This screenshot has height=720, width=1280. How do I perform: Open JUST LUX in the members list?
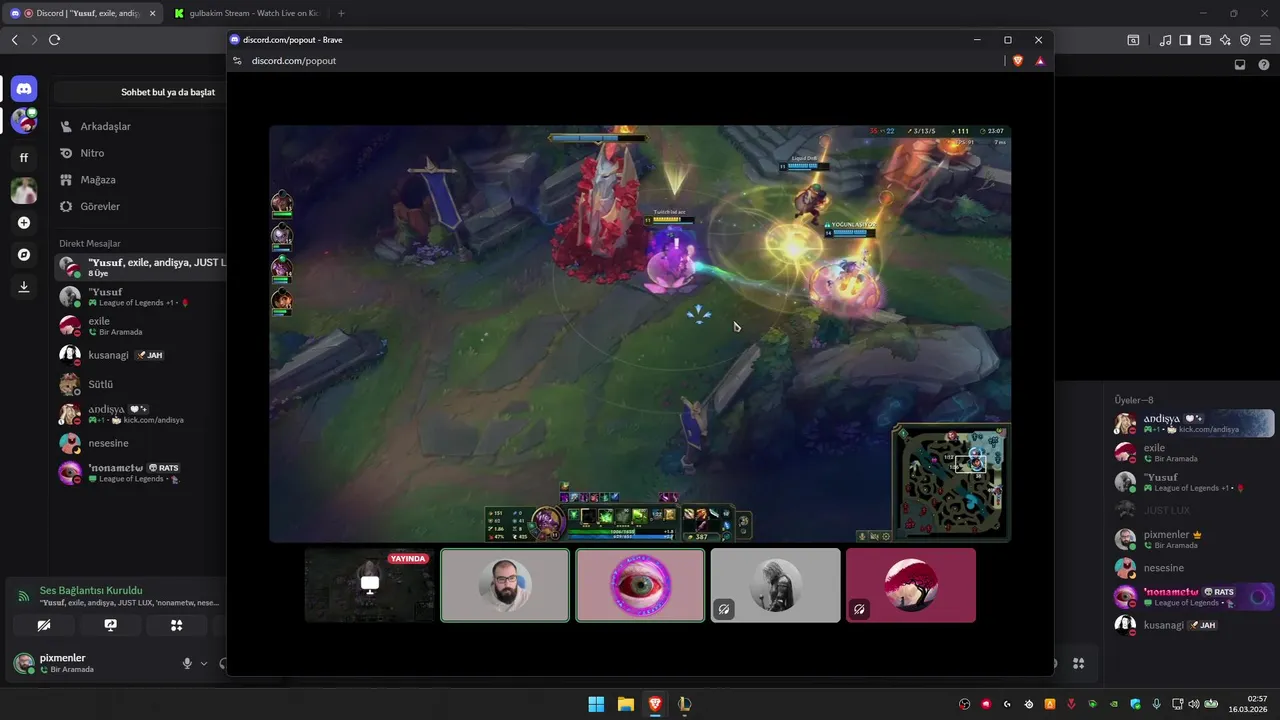1194,510
